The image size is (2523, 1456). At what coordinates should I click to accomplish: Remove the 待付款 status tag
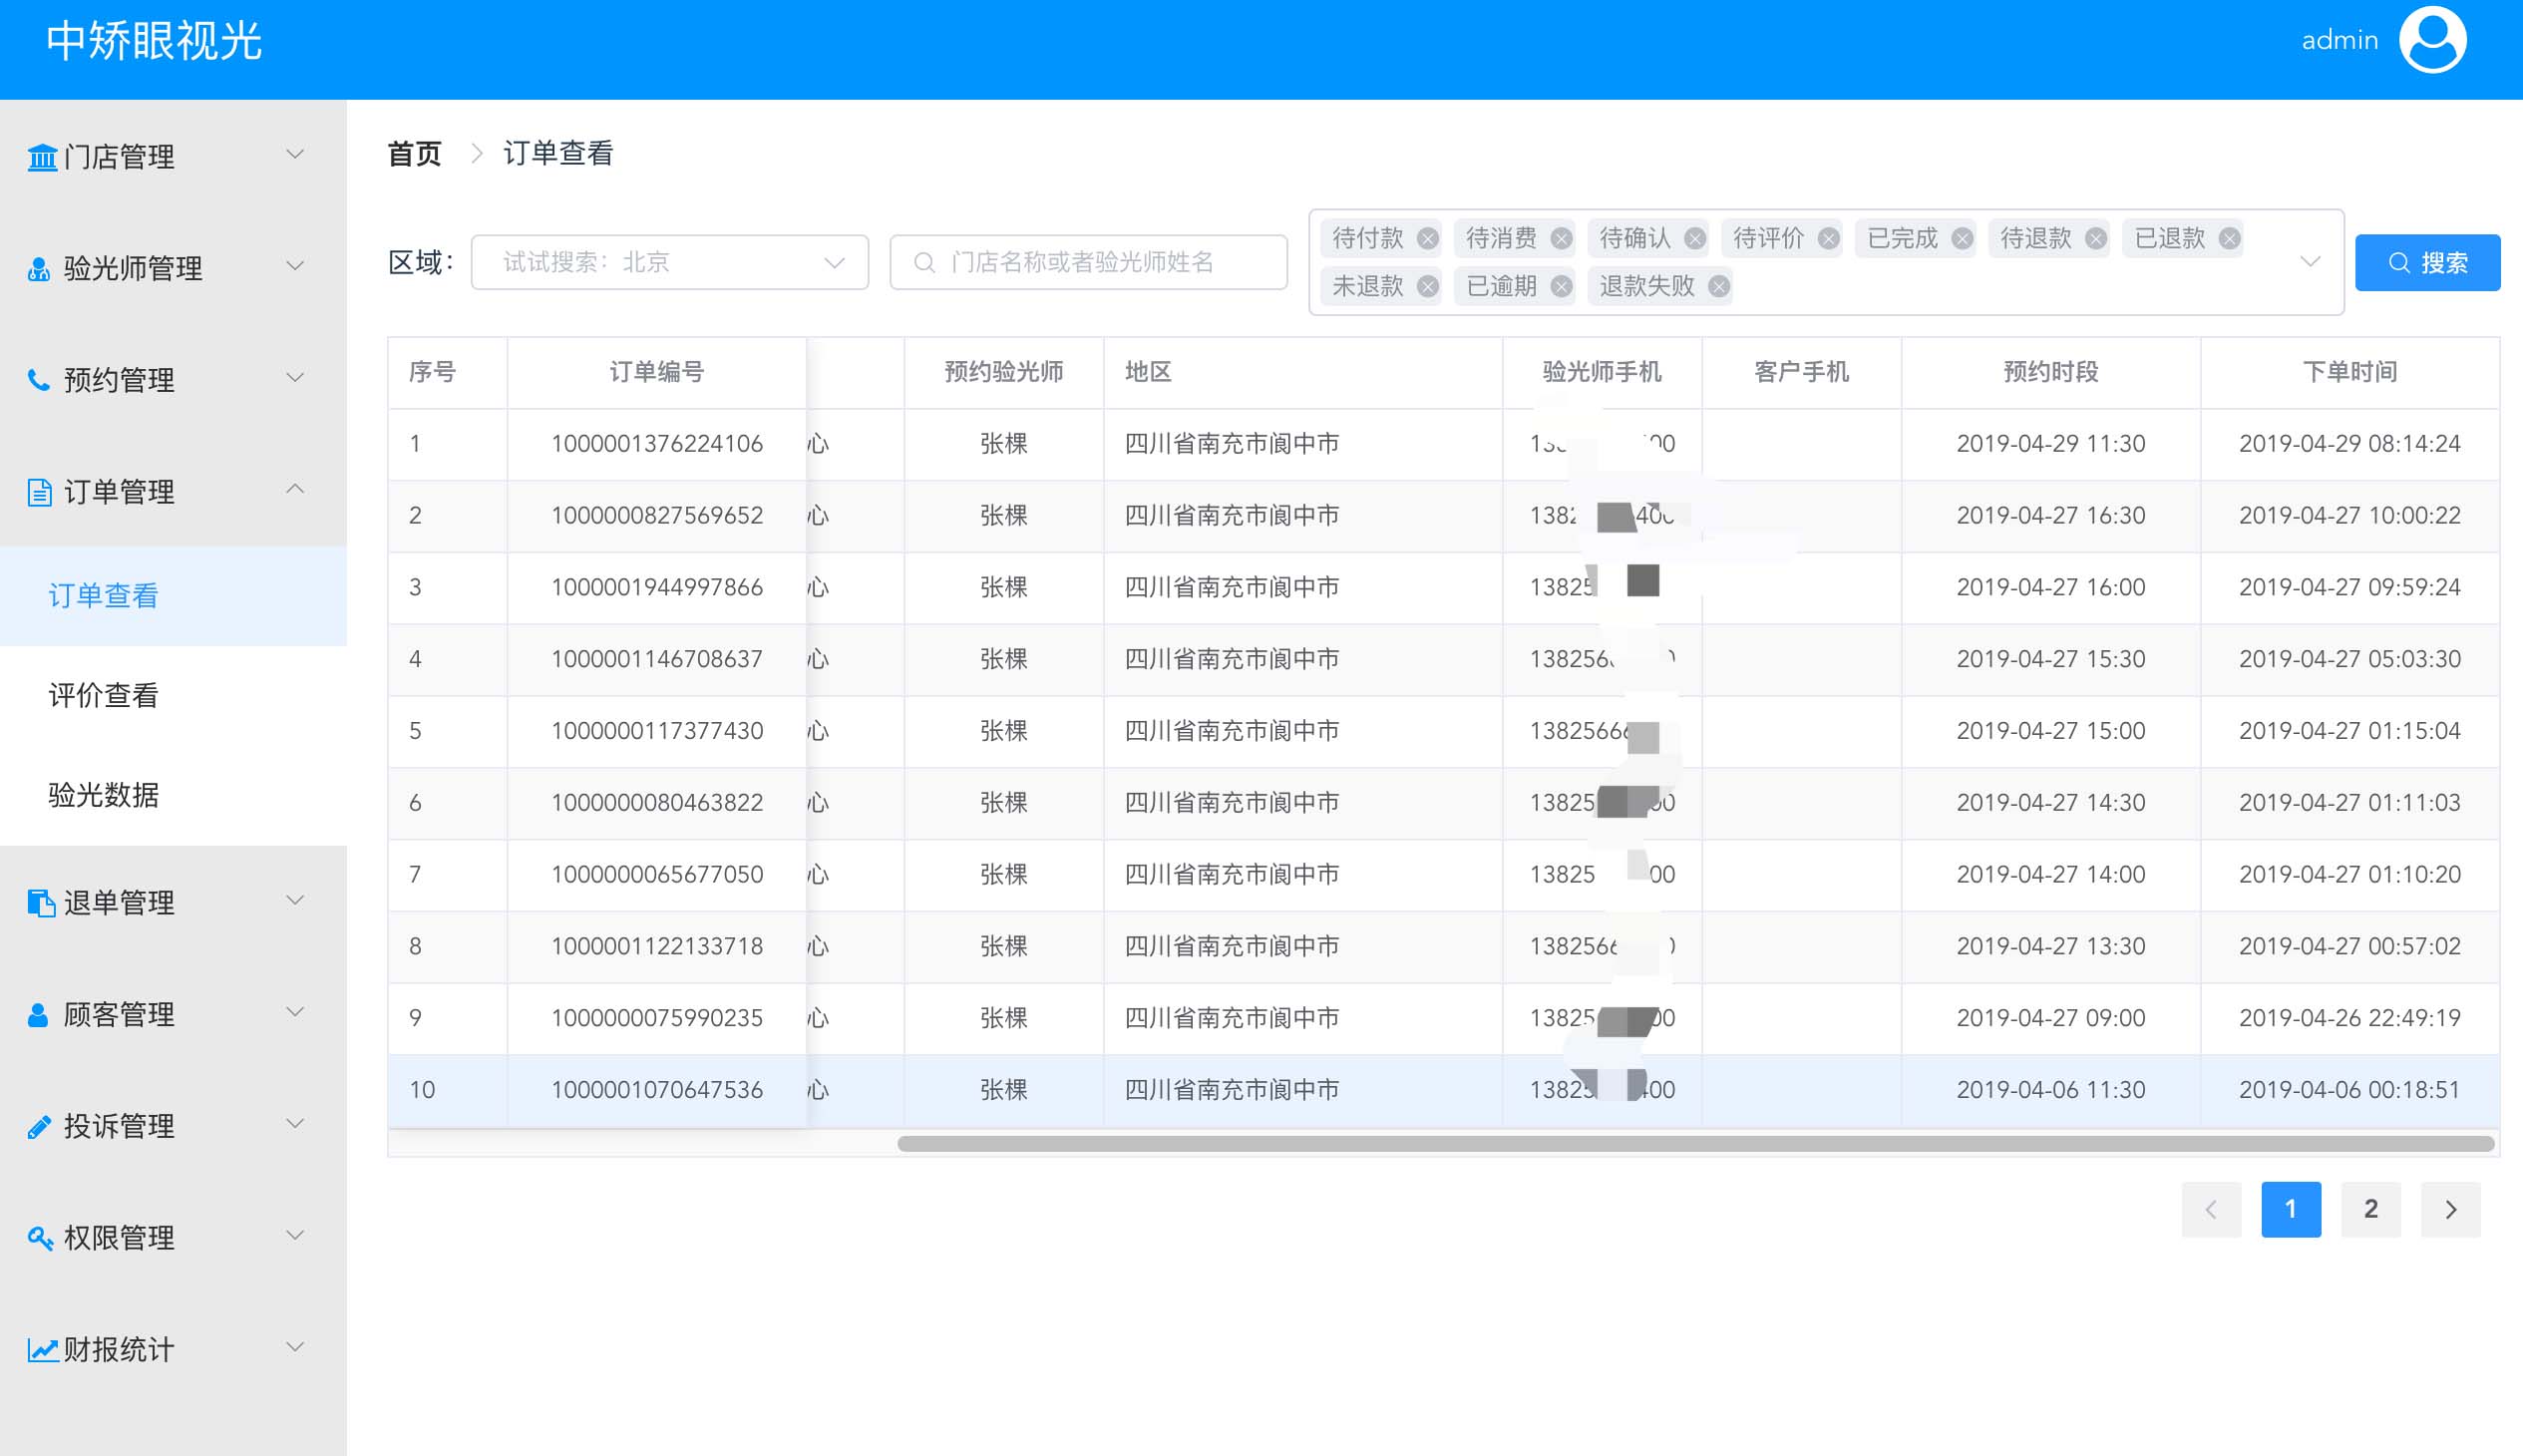(1428, 238)
